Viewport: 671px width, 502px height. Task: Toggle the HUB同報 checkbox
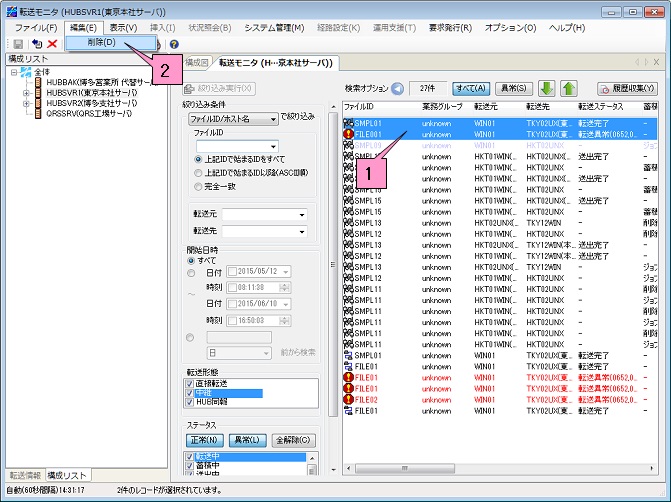(190, 402)
